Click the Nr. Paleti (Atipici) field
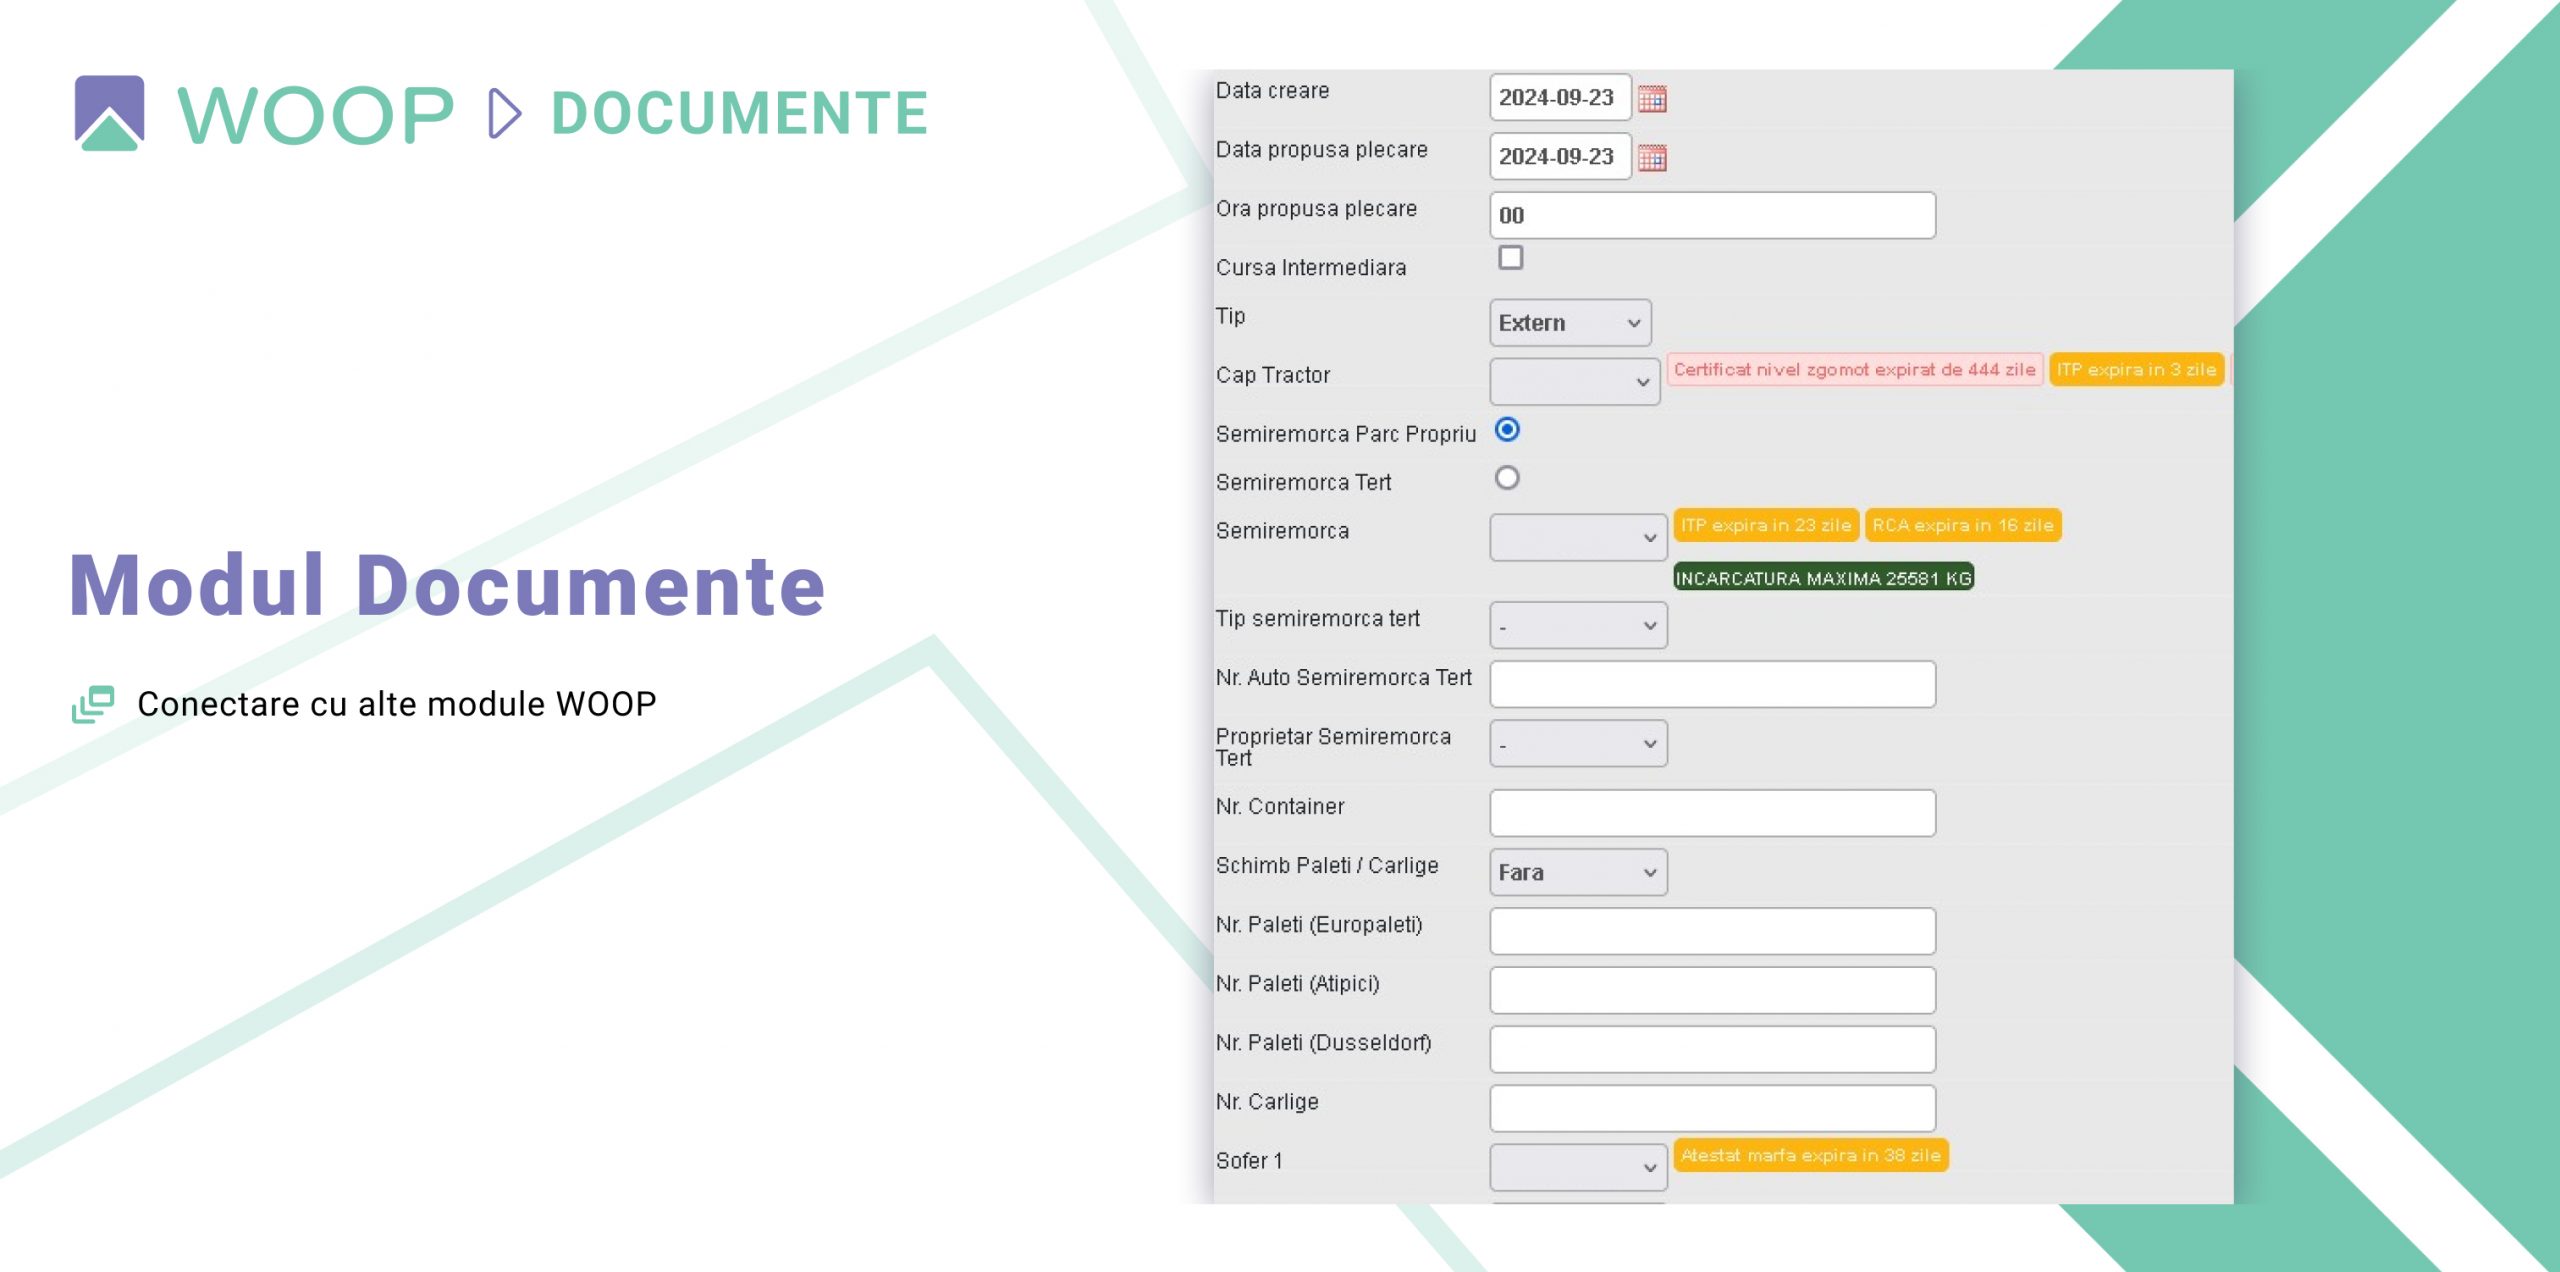 click(1712, 990)
